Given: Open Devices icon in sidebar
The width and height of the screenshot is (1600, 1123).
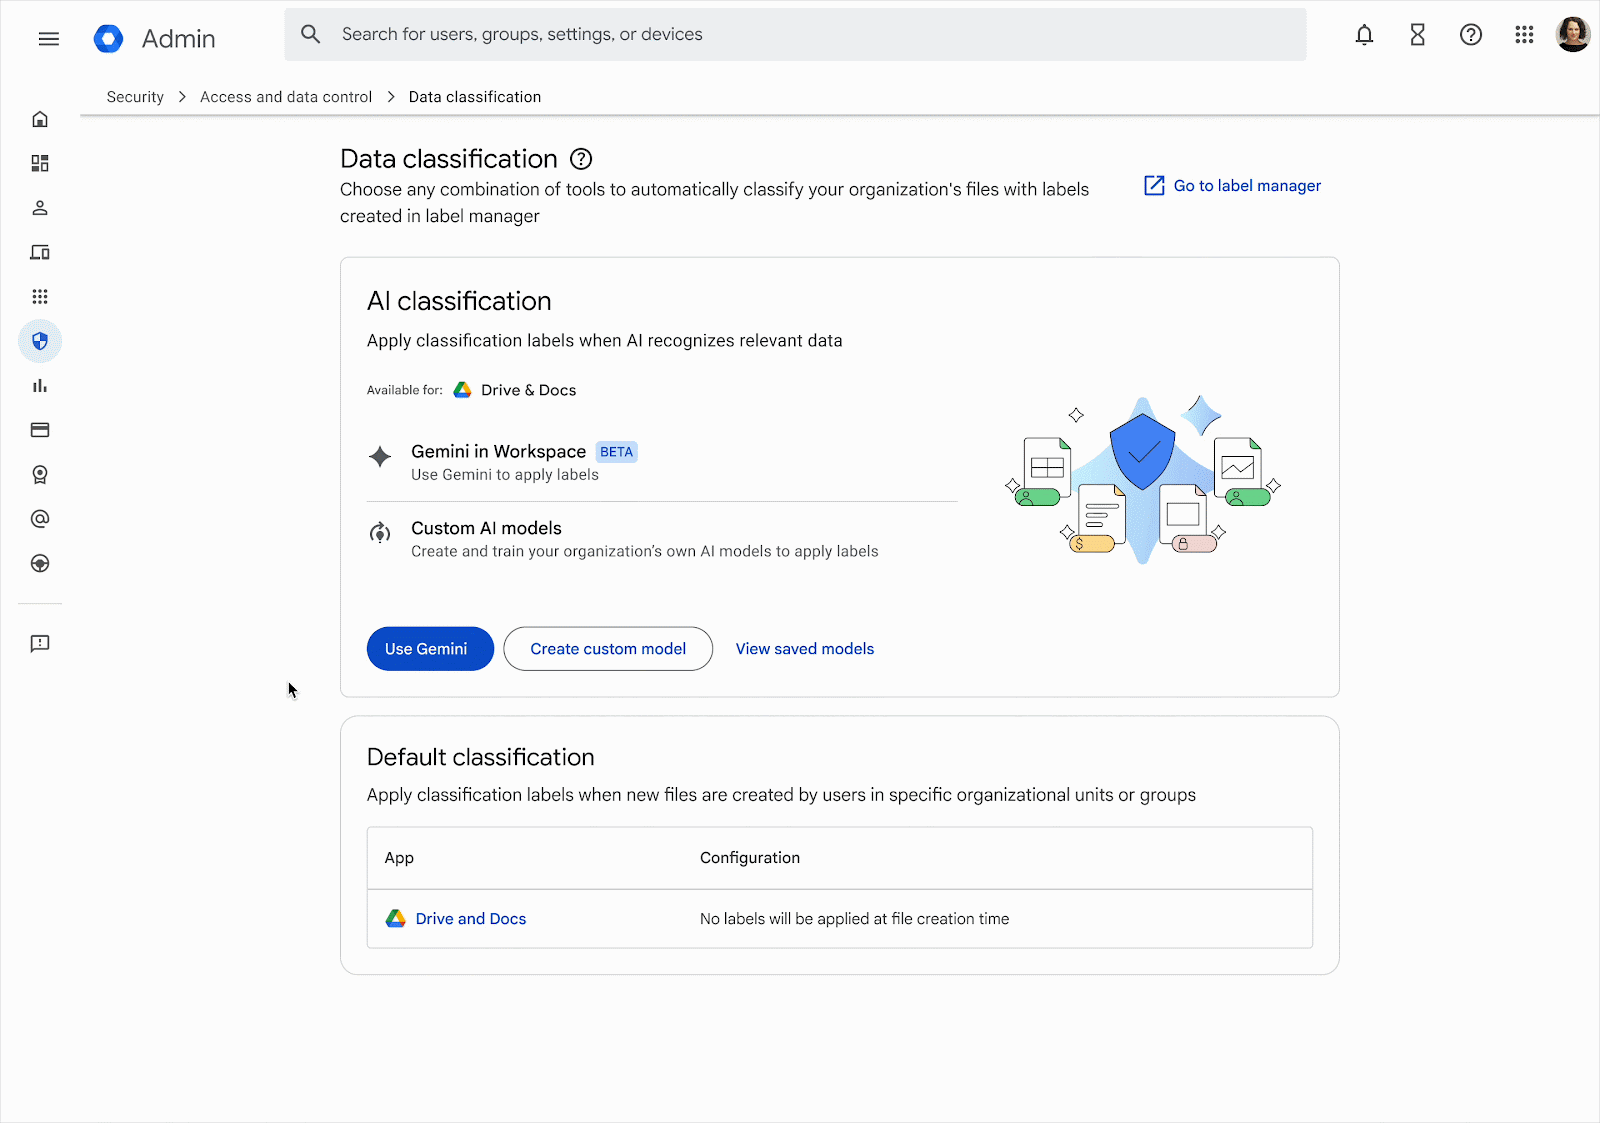Looking at the screenshot, I should 40,252.
